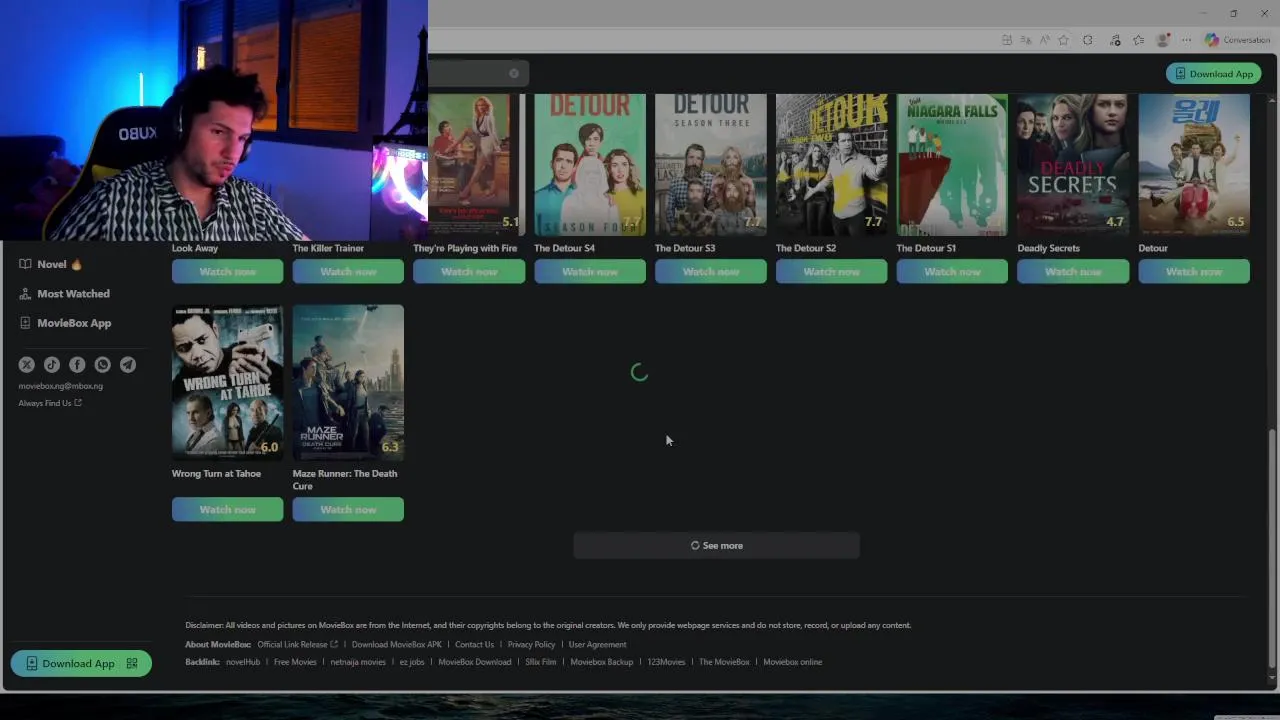Image resolution: width=1280 pixels, height=720 pixels.
Task: Open The Detour S2 poster thumbnail
Action: (831, 165)
